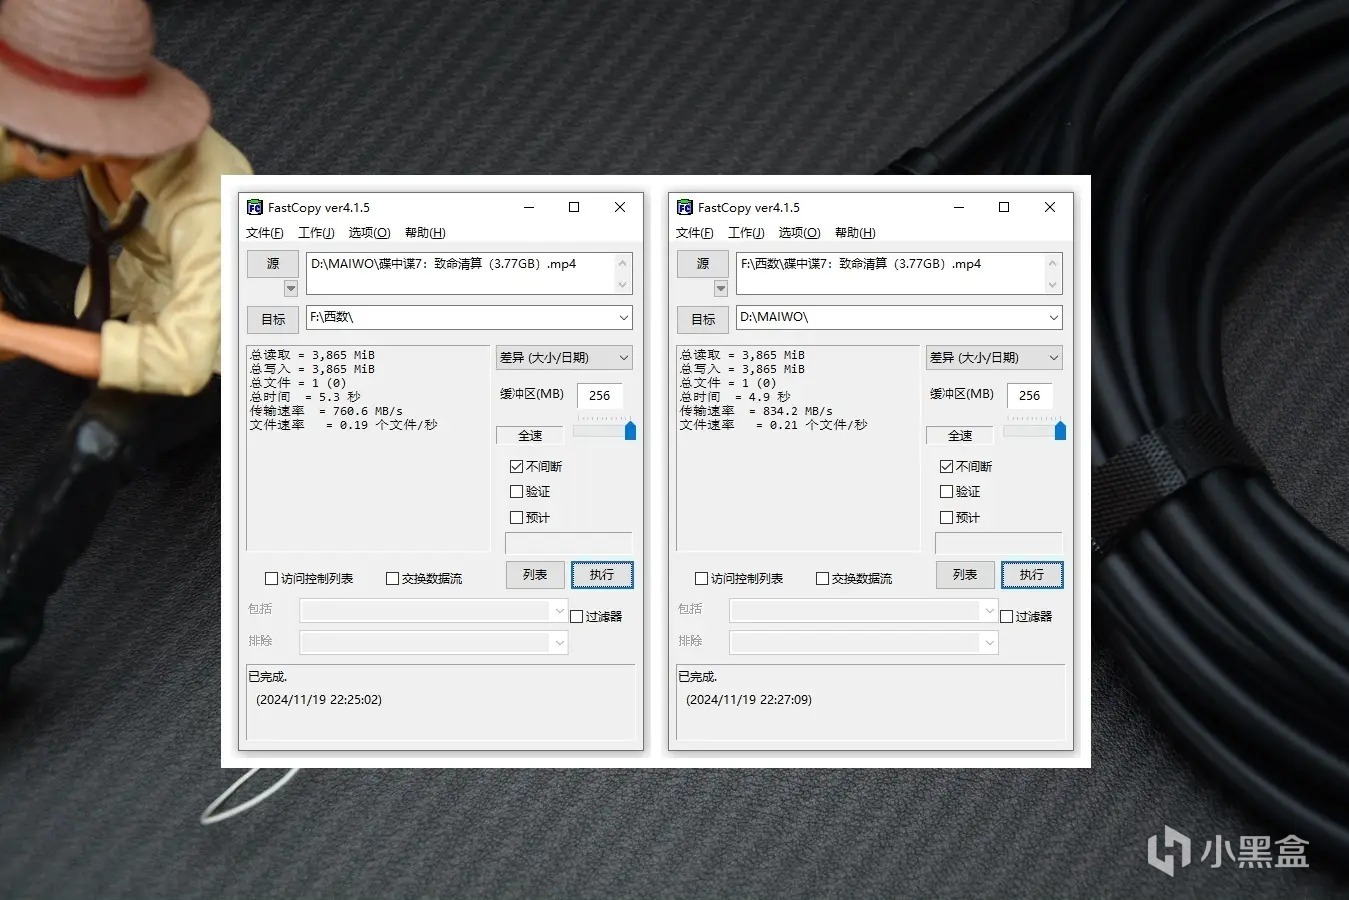Open 选项(O) menu in left FastCopy window
This screenshot has width=1349, height=900.
point(370,233)
